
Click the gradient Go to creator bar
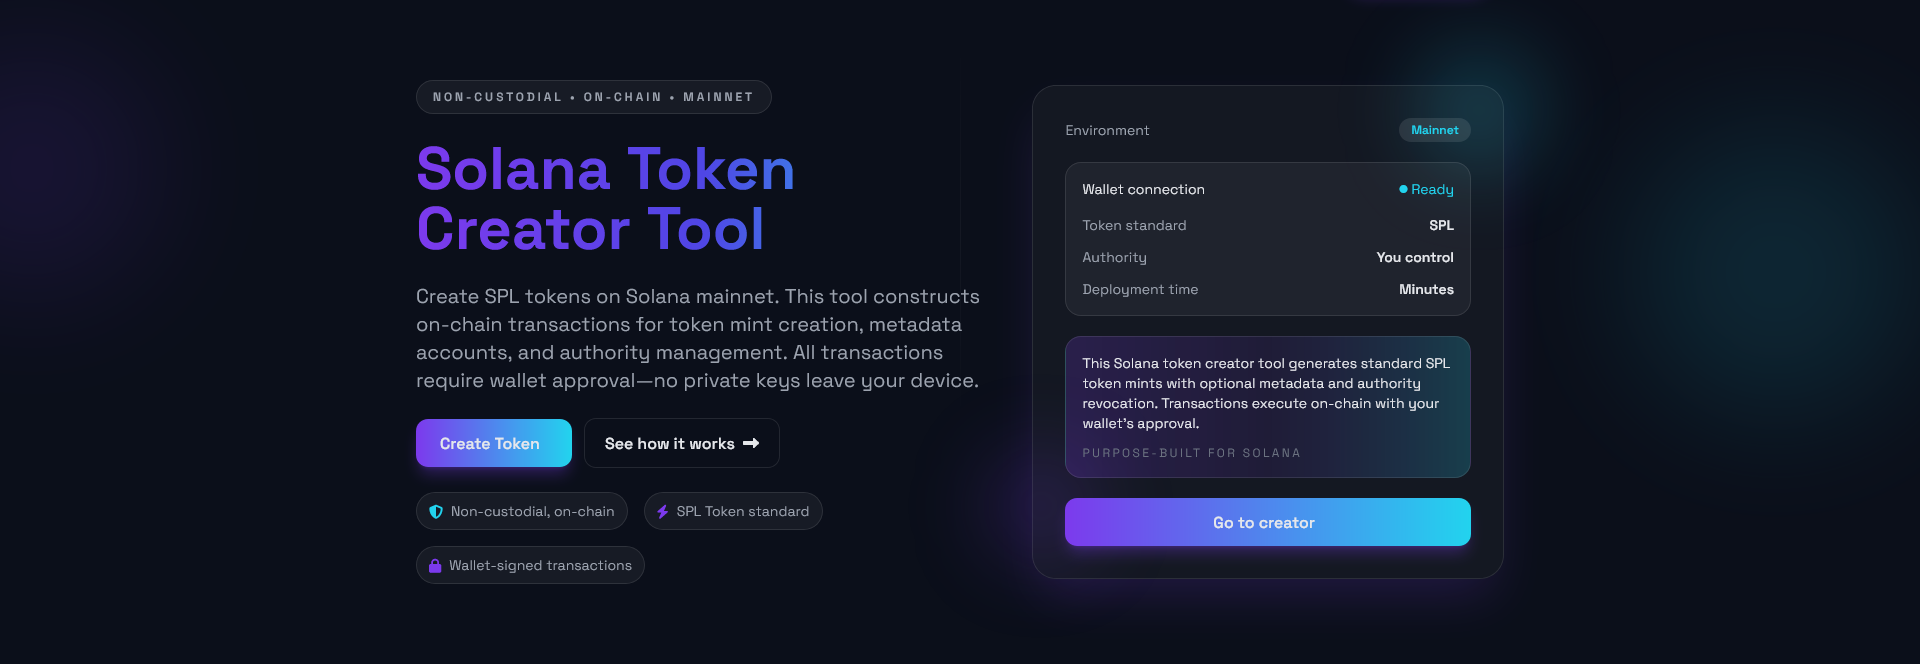tap(1267, 522)
